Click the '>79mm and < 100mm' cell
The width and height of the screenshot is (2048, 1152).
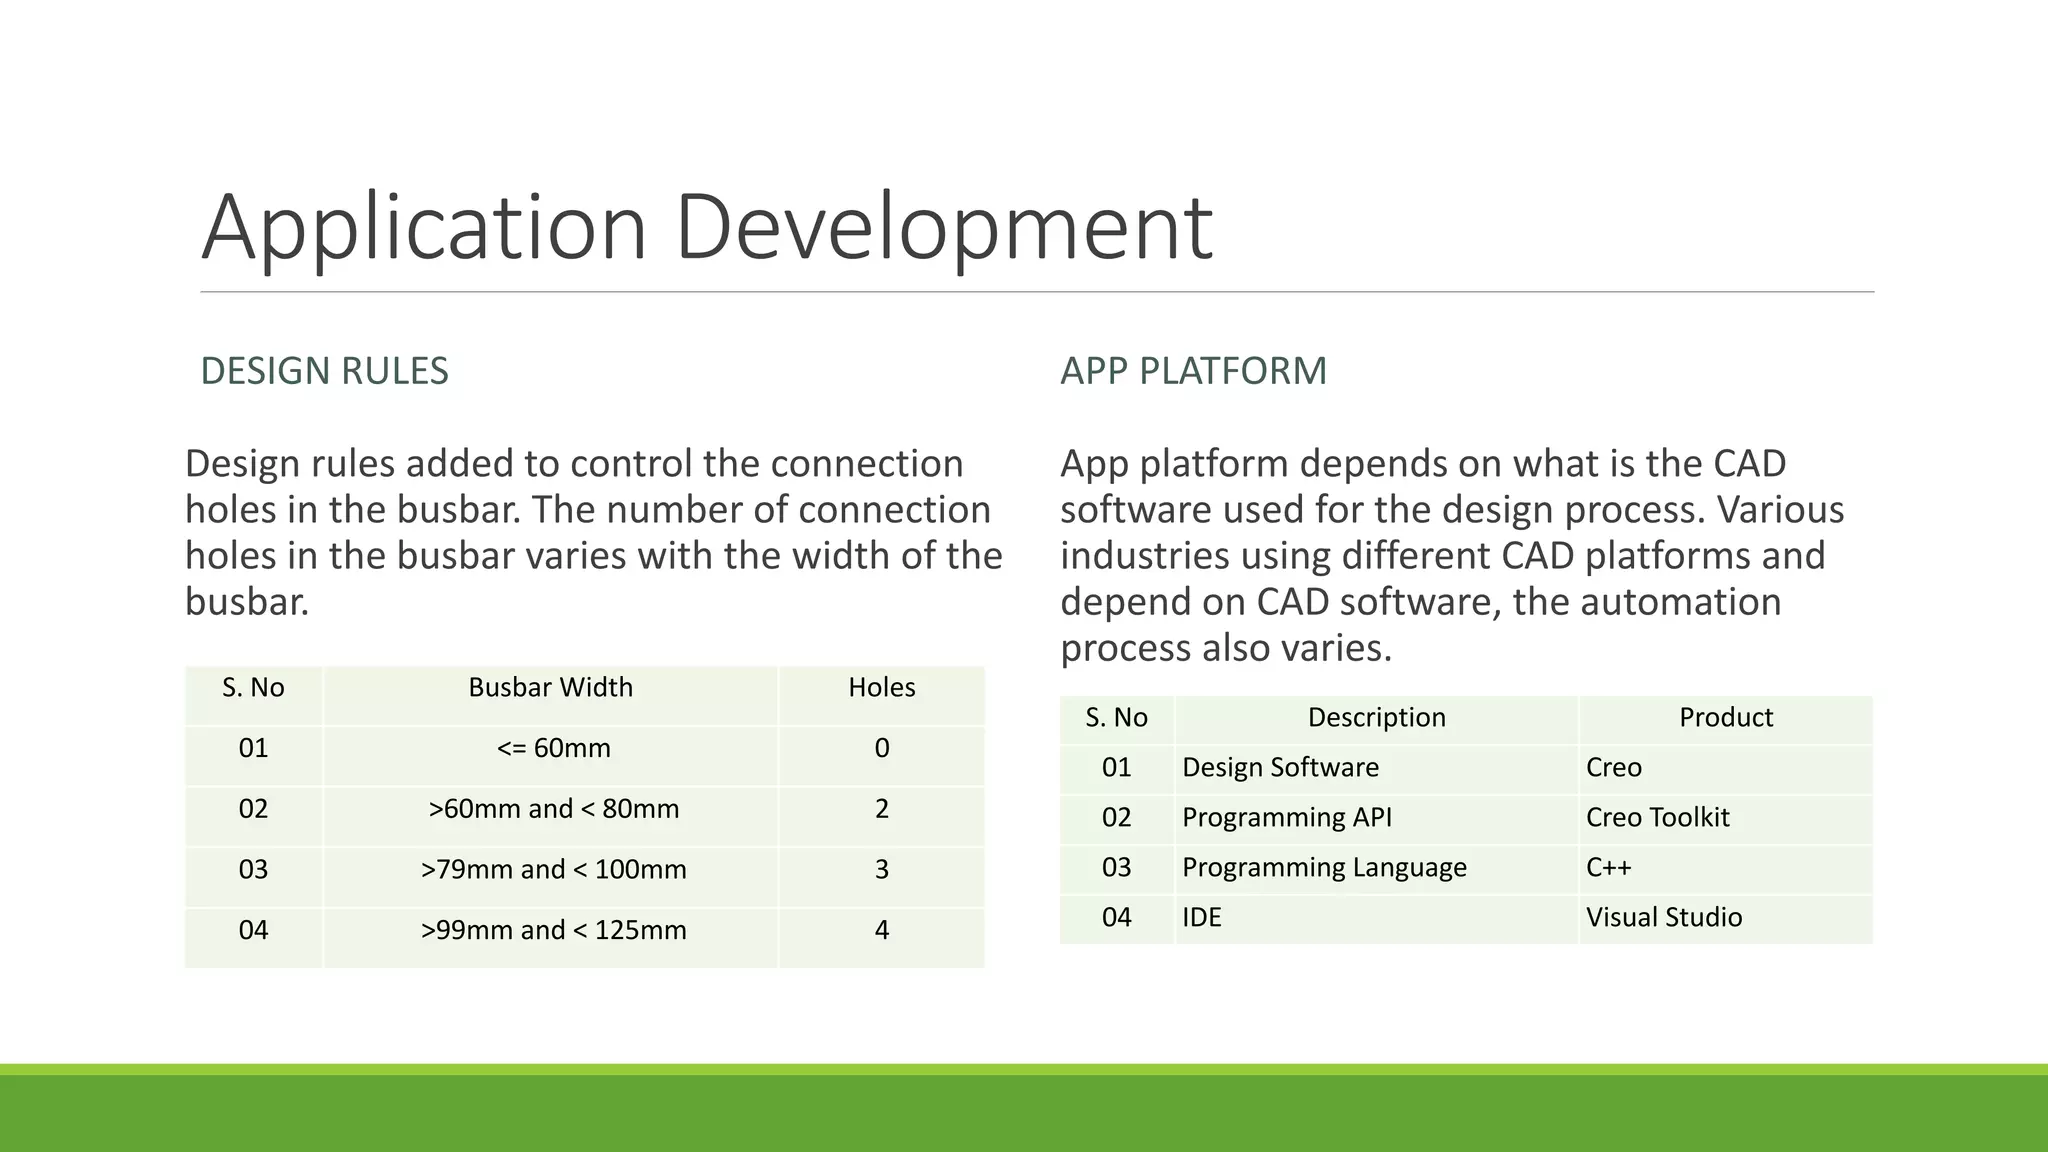[x=553, y=870]
